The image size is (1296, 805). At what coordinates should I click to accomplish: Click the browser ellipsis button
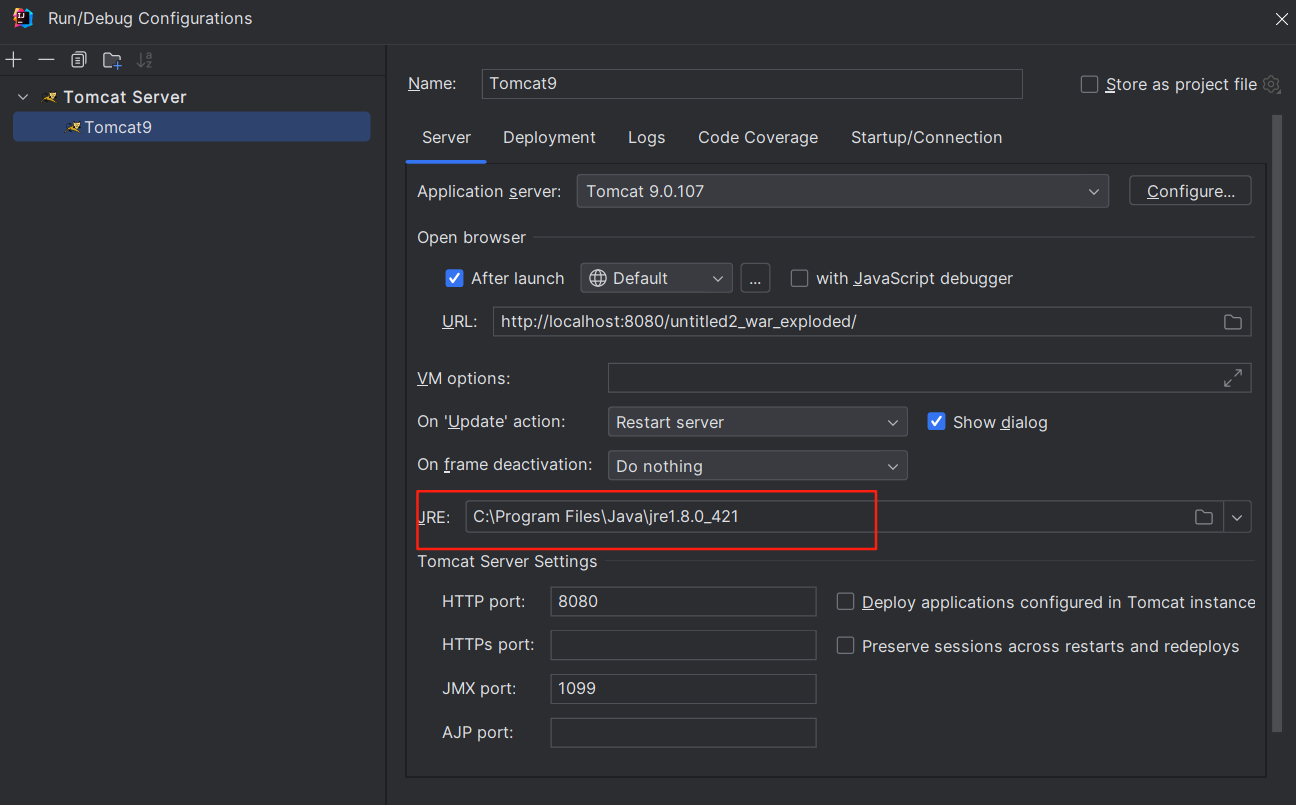coord(755,278)
